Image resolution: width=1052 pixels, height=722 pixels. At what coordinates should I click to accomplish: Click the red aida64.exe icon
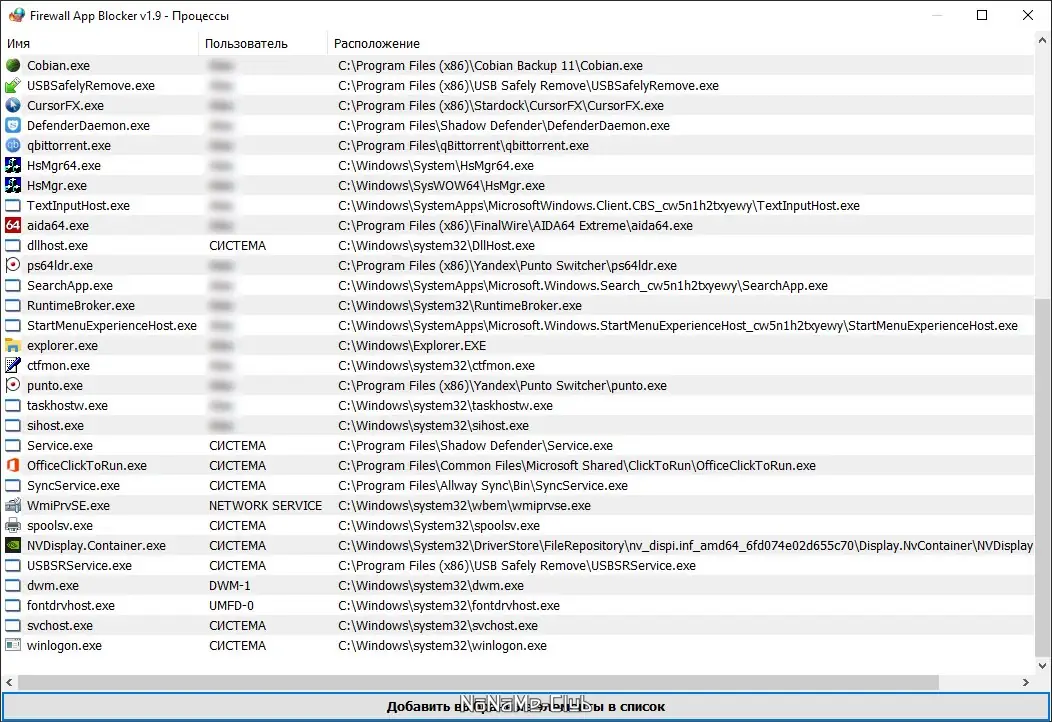click(x=13, y=225)
